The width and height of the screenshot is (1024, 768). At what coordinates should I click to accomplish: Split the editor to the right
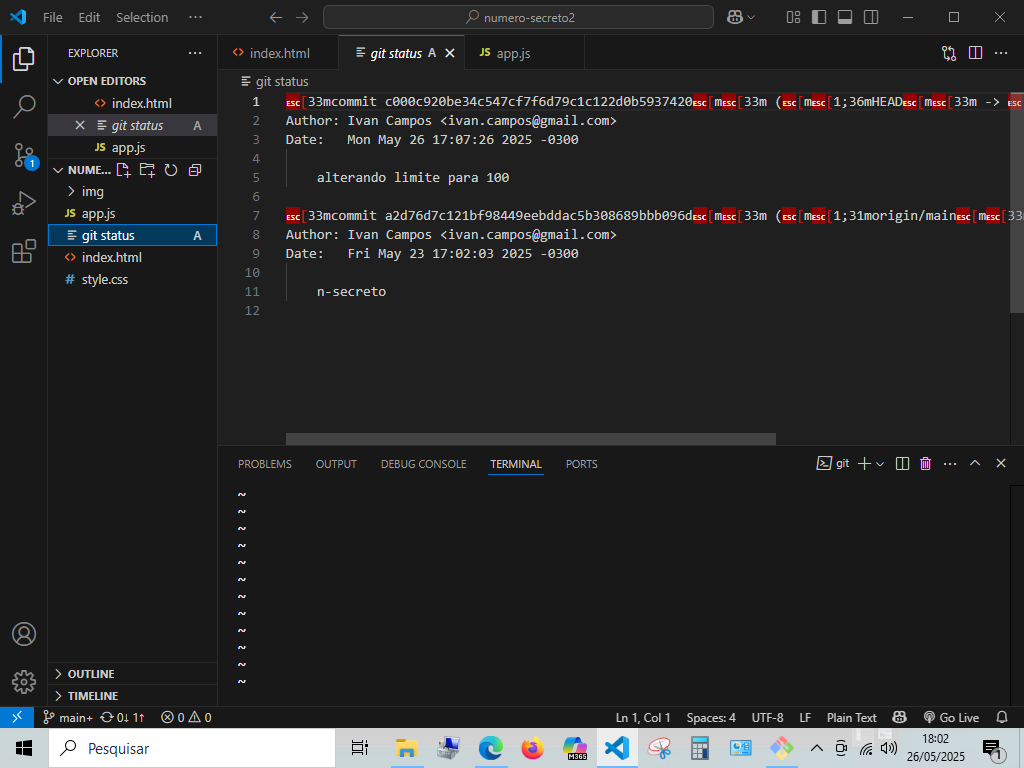click(x=975, y=53)
